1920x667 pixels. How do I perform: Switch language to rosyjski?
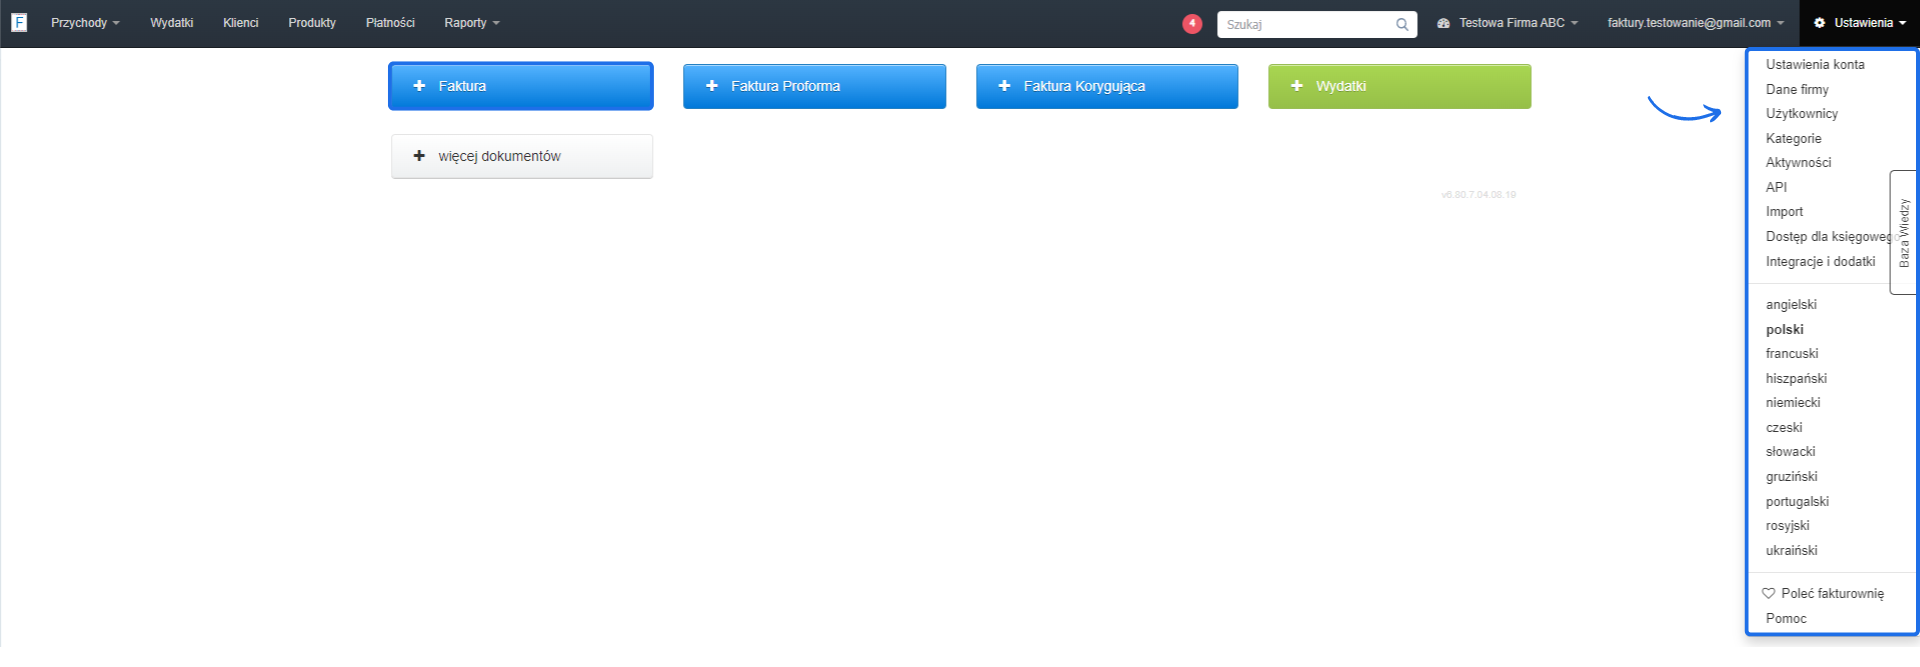1788,525
